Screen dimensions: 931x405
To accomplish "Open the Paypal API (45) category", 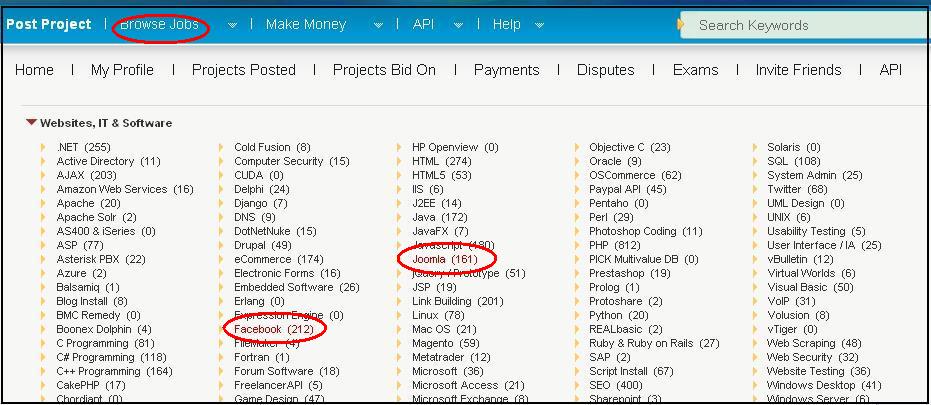I will tap(628, 189).
